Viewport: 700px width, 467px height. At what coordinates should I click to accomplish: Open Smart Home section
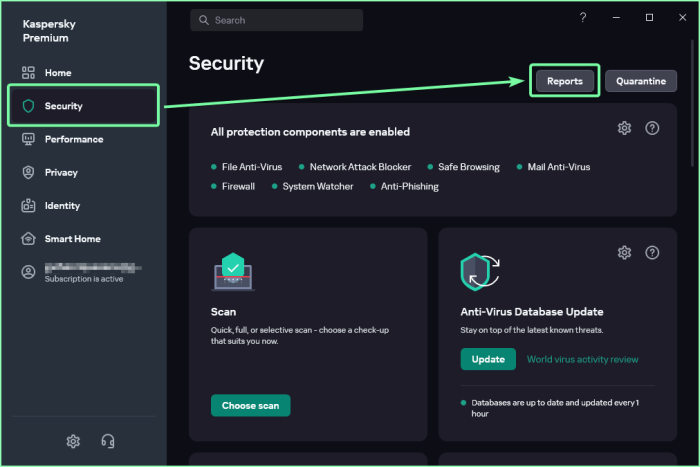pyautogui.click(x=72, y=239)
